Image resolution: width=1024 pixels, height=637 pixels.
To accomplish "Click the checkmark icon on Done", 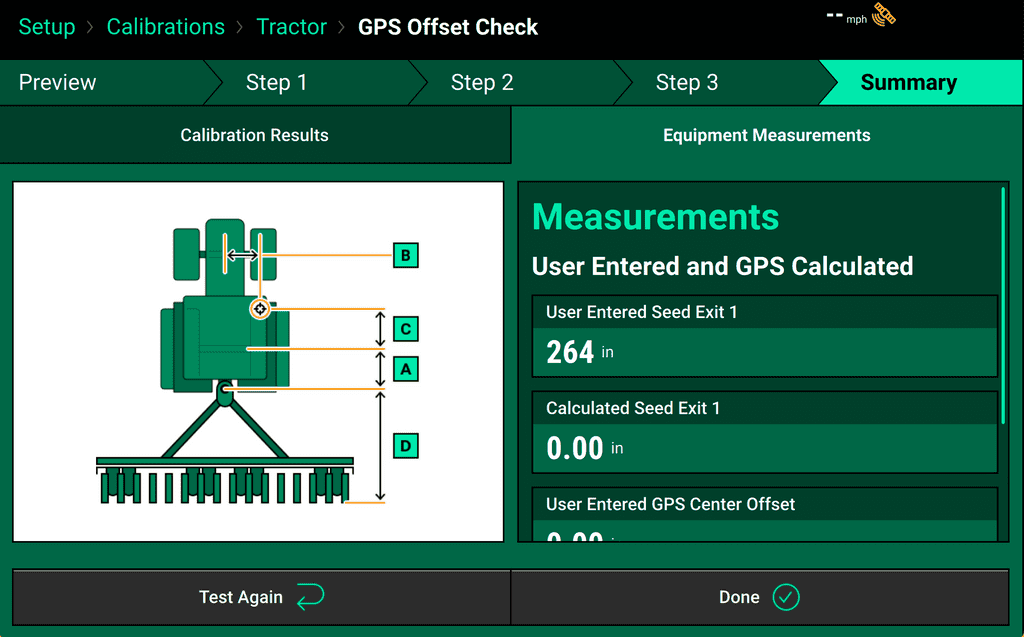I will [786, 597].
